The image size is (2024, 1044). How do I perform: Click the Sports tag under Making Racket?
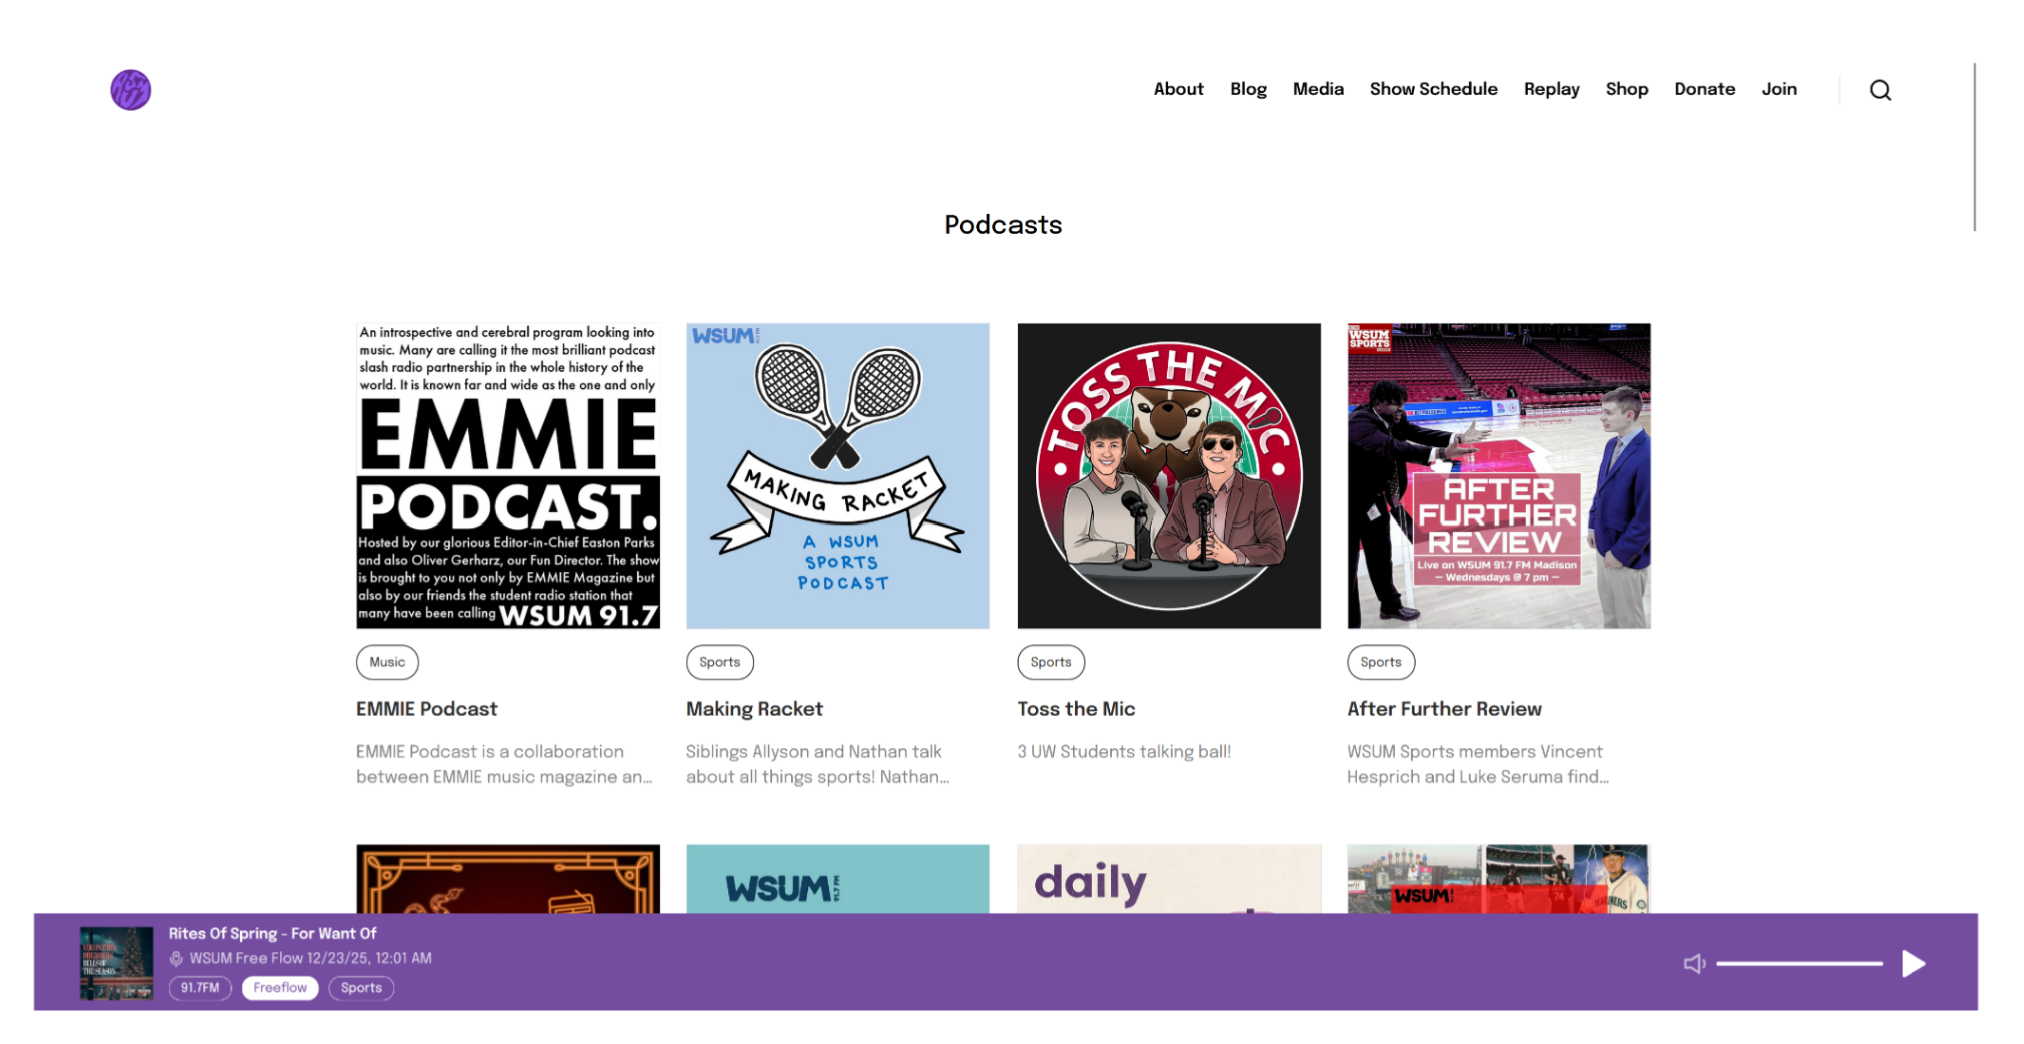tap(720, 662)
